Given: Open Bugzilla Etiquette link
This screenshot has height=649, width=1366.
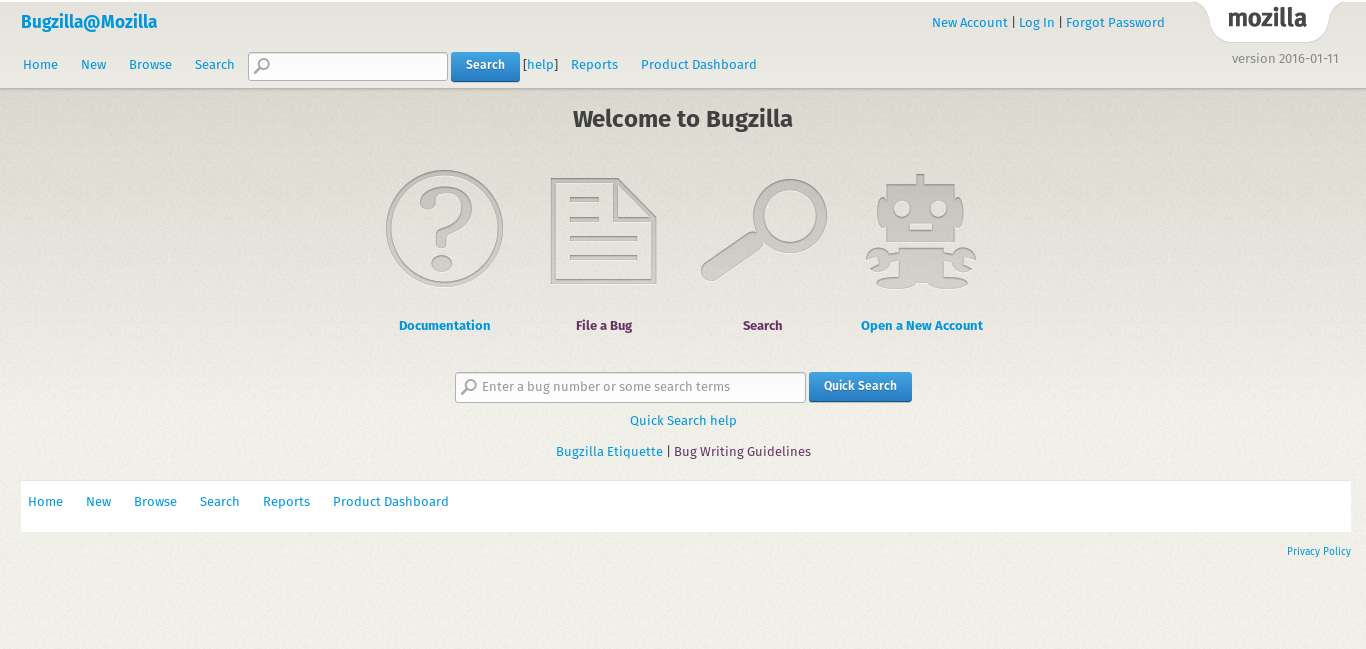Looking at the screenshot, I should [609, 452].
